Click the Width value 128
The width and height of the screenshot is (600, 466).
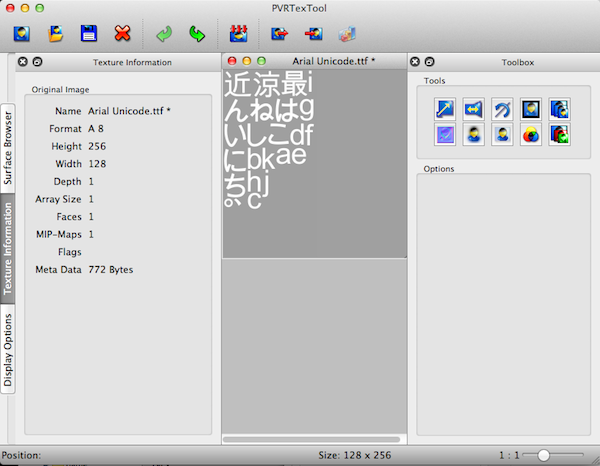(x=97, y=164)
